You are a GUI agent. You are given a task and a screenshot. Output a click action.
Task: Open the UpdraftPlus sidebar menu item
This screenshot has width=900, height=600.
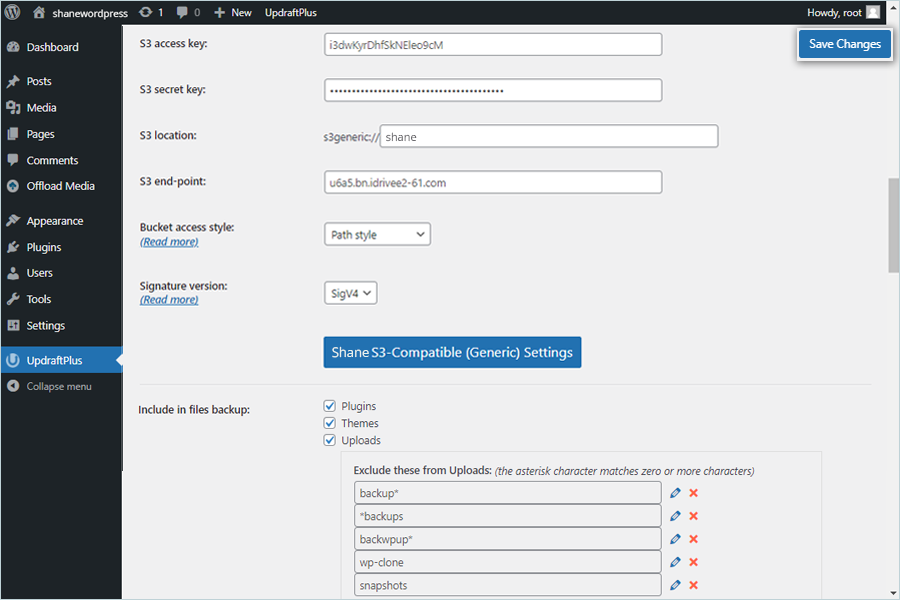pos(61,361)
